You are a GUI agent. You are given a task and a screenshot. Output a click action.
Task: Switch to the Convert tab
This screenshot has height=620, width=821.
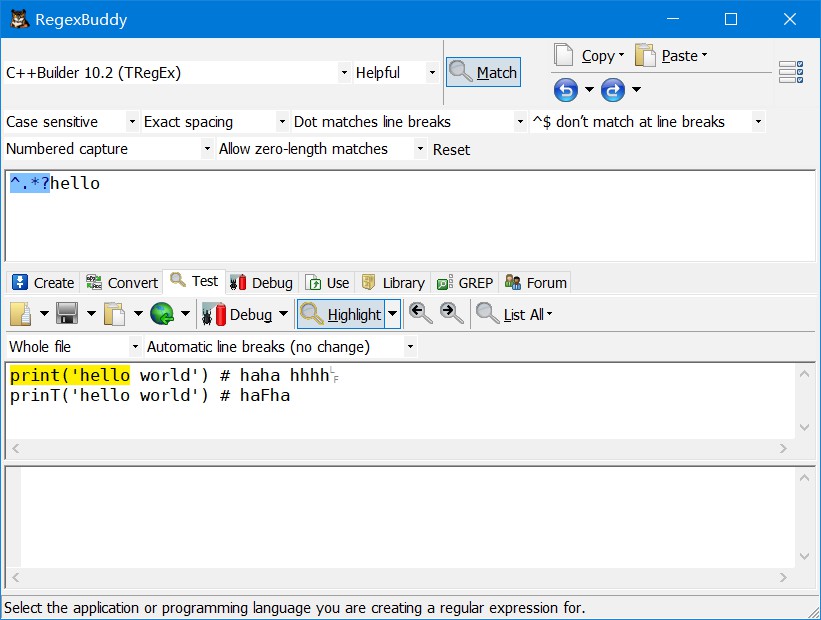tap(122, 283)
